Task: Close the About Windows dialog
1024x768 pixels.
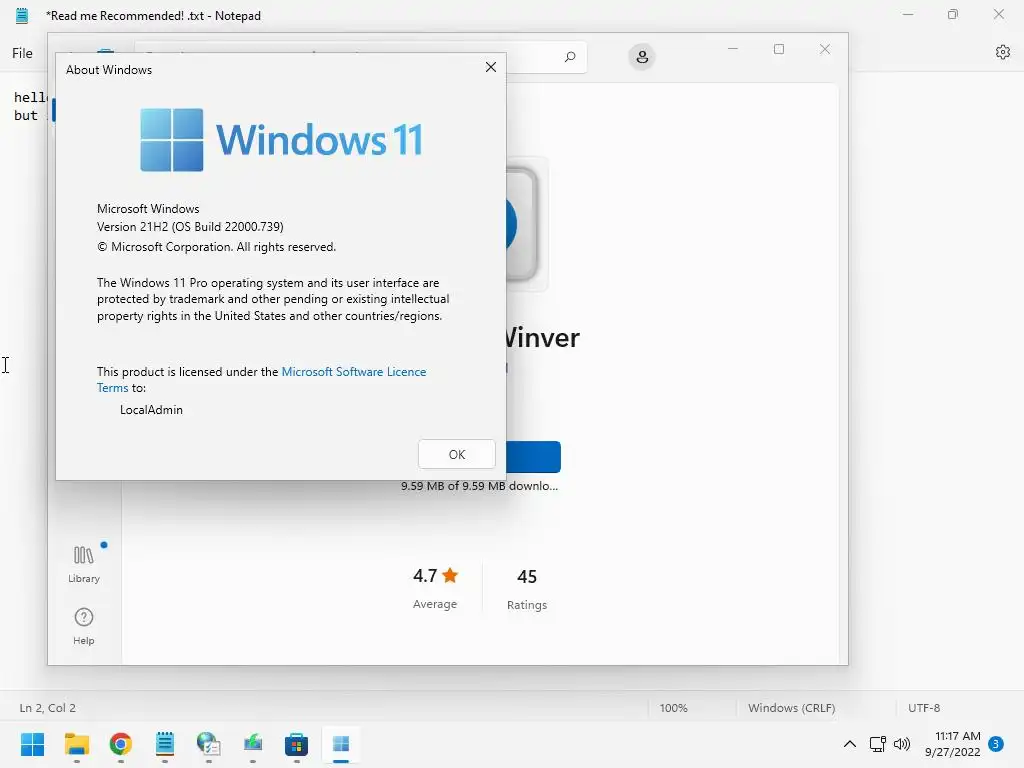Action: tap(491, 67)
